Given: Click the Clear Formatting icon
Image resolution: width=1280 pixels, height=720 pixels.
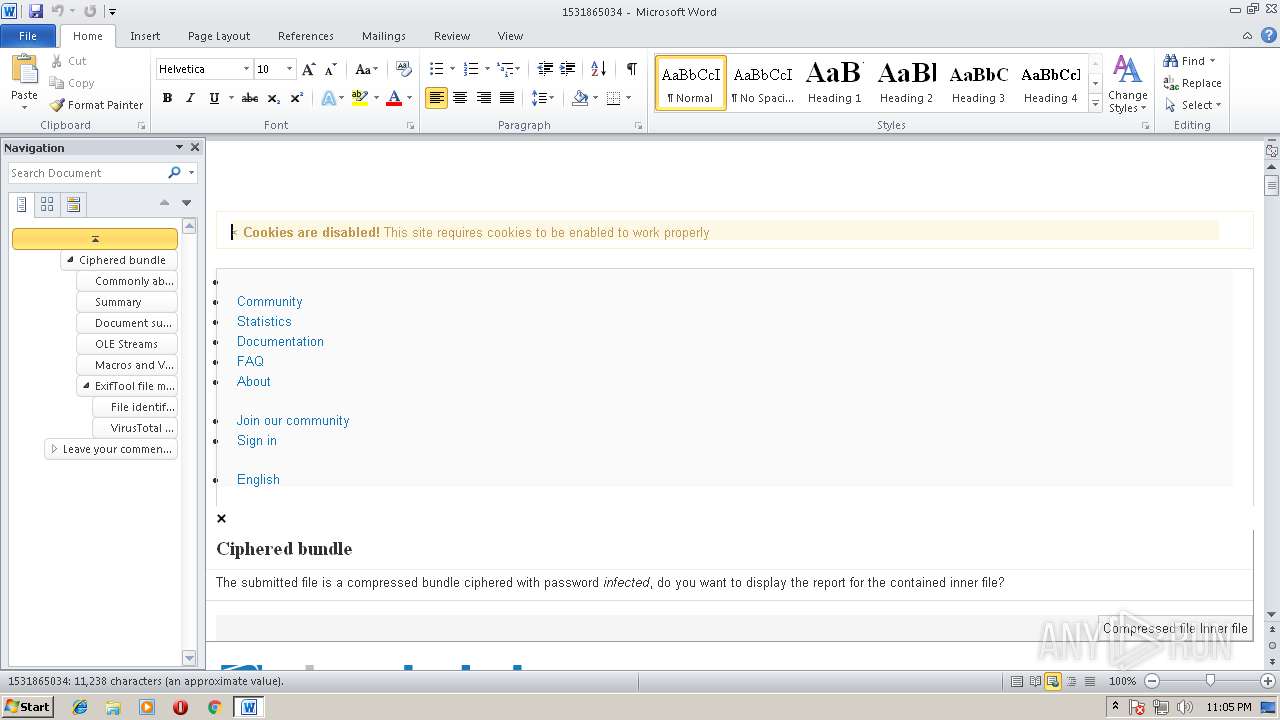Looking at the screenshot, I should point(404,69).
